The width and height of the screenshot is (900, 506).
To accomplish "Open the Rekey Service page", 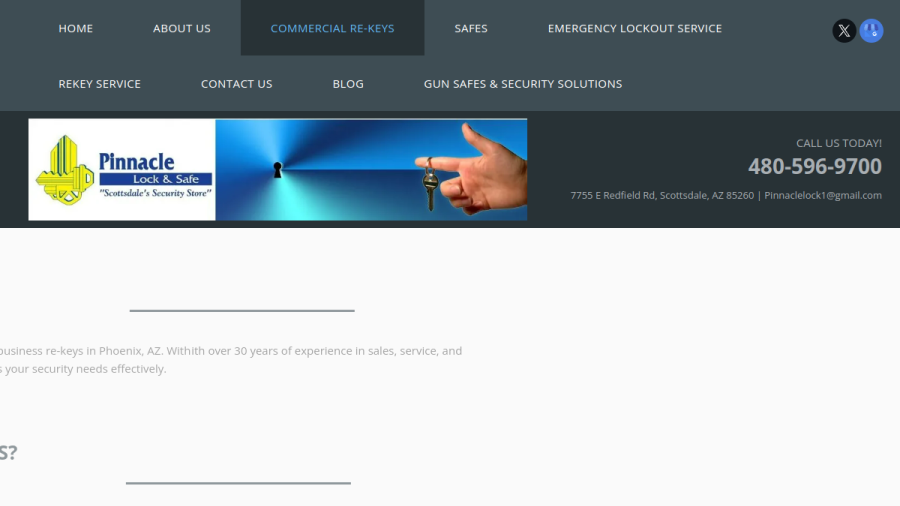I will point(99,84).
